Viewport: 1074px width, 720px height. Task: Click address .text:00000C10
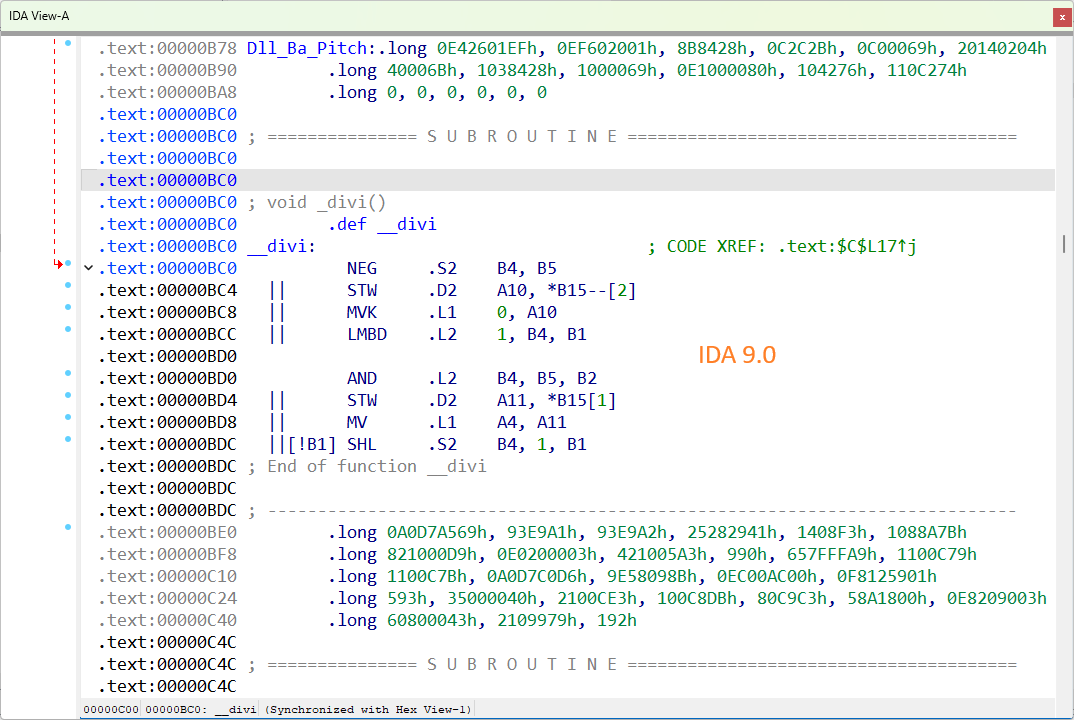coord(167,576)
